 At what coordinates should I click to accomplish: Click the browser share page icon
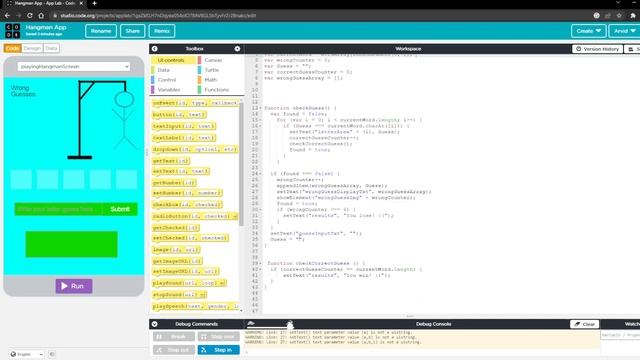tap(608, 16)
